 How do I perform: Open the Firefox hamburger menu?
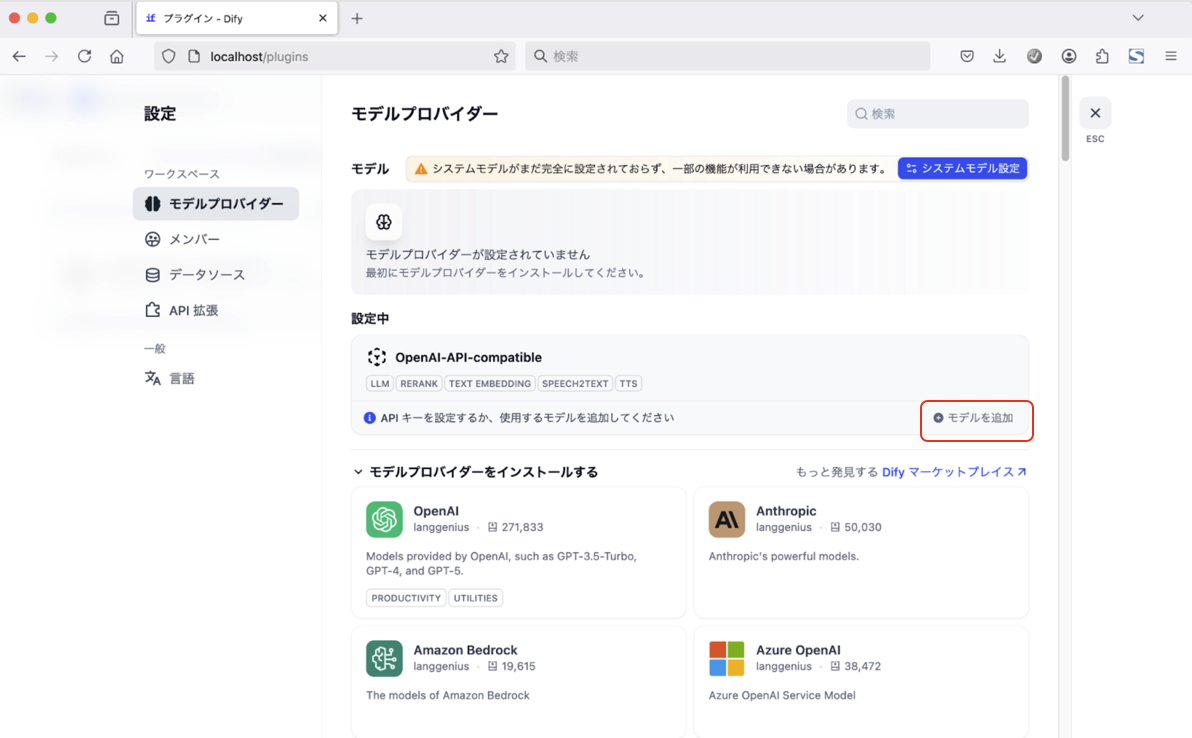[1171, 56]
